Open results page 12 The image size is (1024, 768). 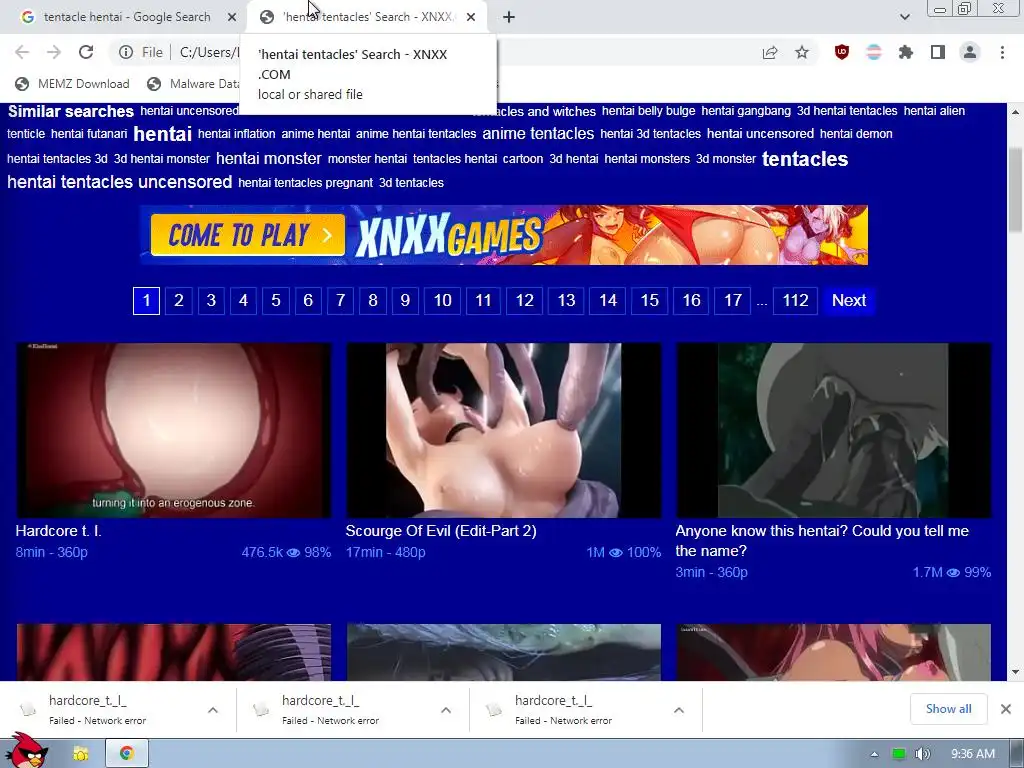point(524,300)
